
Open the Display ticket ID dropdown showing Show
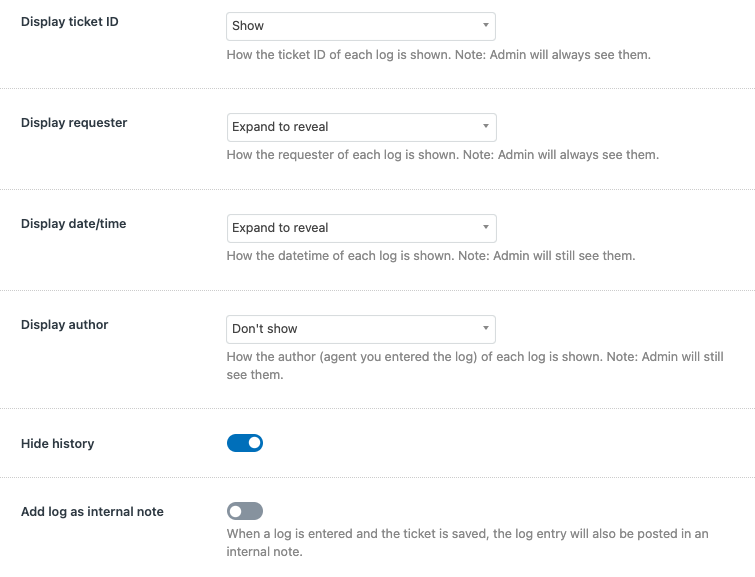361,26
